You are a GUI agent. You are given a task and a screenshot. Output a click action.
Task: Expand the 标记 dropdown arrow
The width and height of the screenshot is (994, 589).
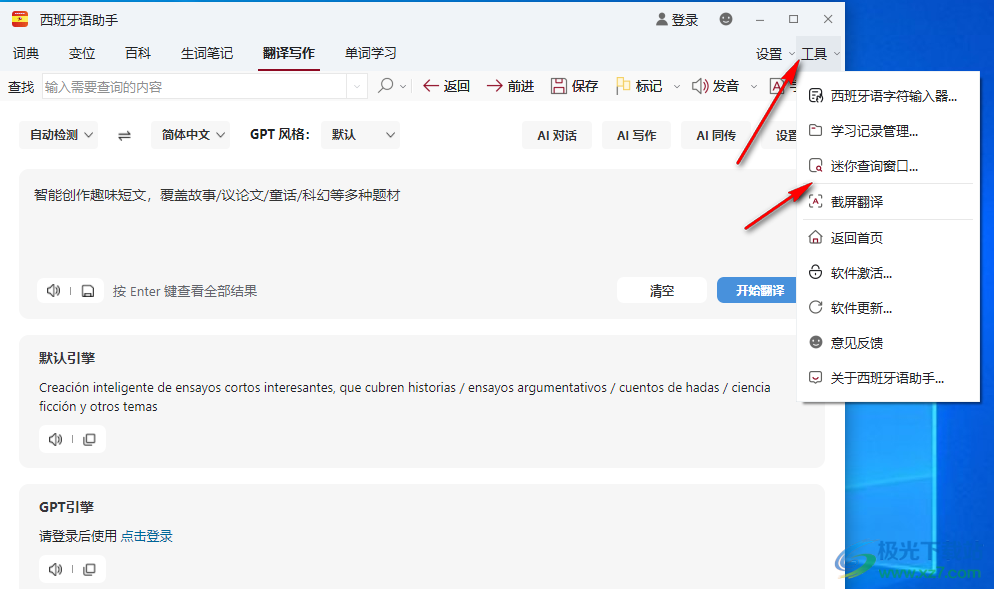click(676, 86)
